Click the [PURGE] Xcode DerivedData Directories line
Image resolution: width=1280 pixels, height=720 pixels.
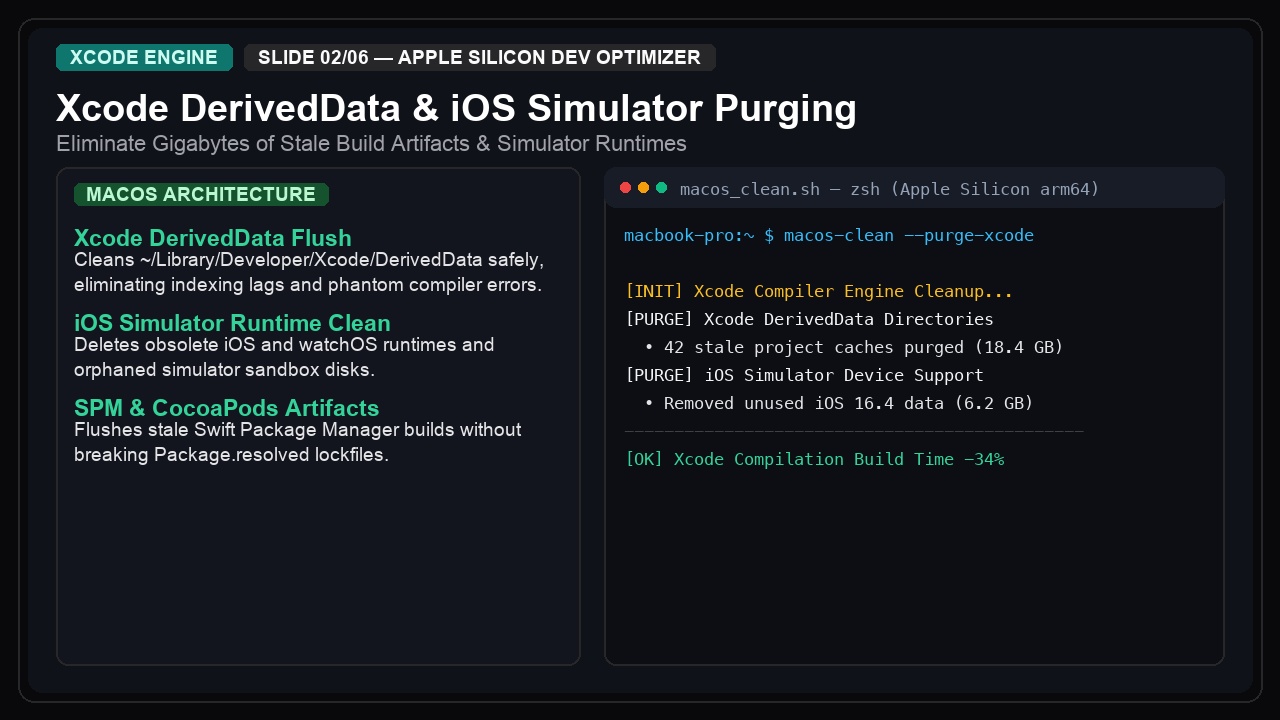click(x=809, y=320)
